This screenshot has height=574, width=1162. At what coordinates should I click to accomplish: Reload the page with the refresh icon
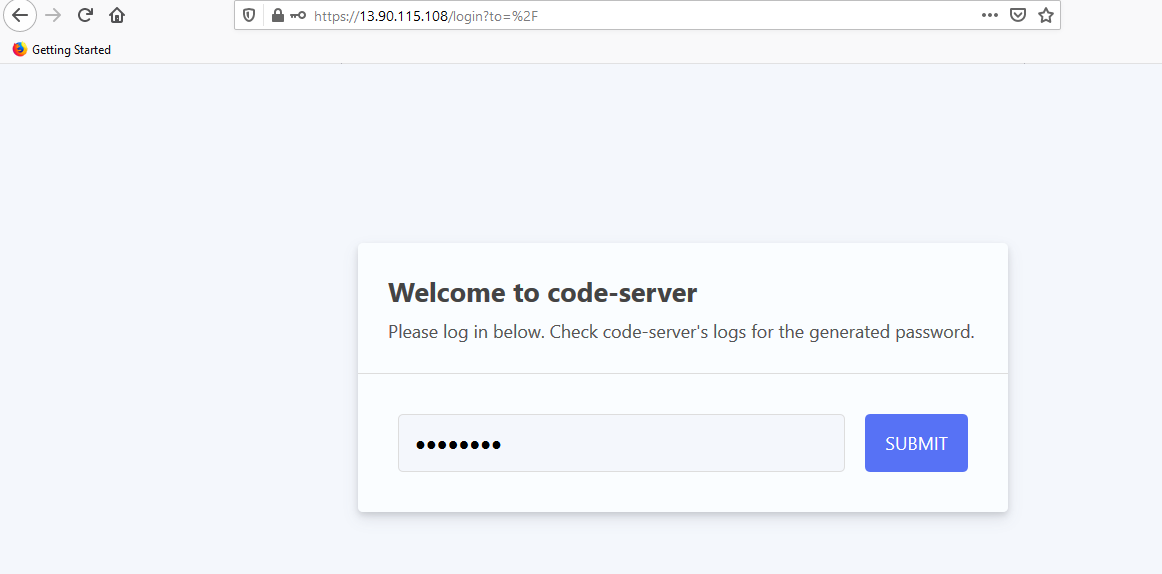point(85,15)
